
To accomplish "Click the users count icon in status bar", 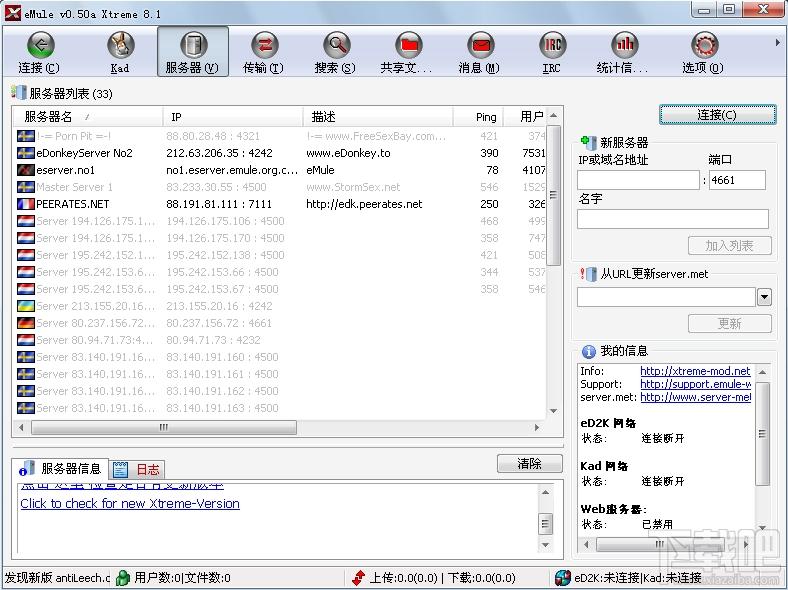I will pos(123,578).
